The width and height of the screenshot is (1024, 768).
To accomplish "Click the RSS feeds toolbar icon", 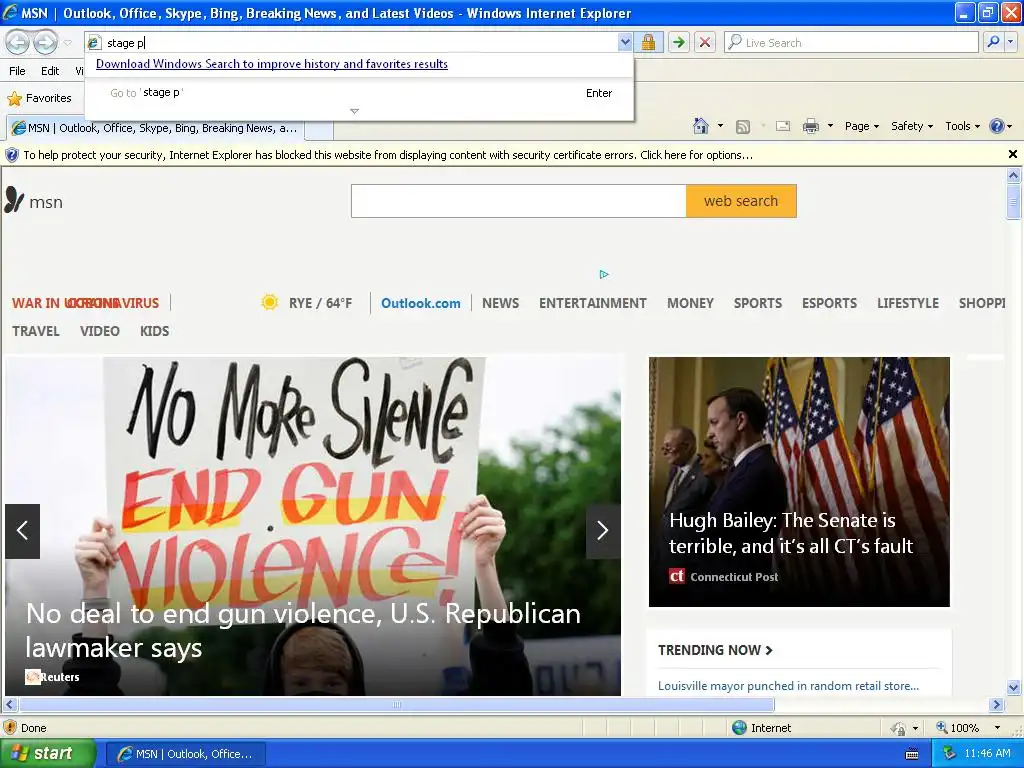I will 743,127.
